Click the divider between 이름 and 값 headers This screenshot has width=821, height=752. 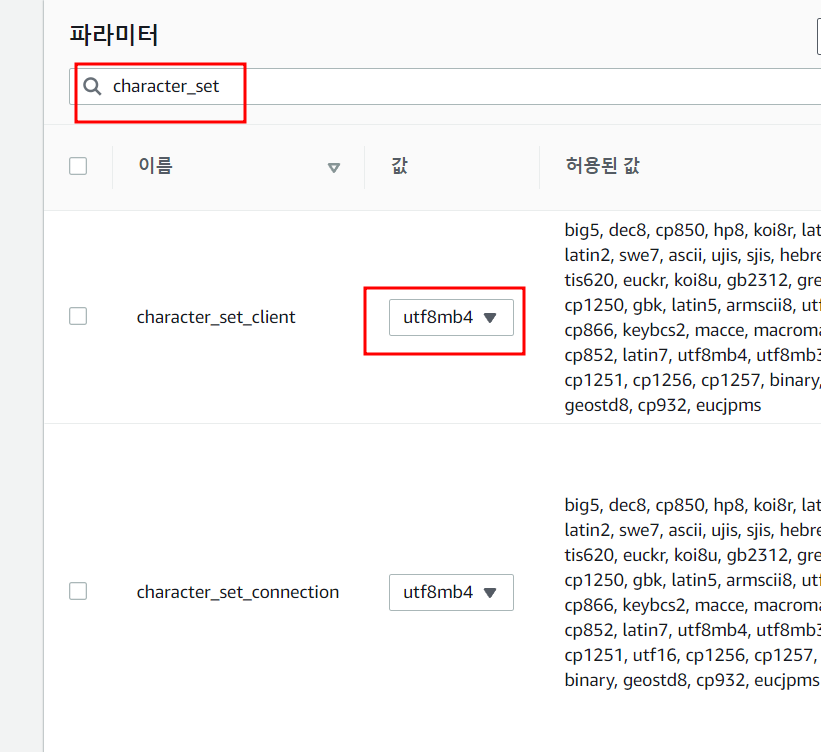pyautogui.click(x=365, y=166)
